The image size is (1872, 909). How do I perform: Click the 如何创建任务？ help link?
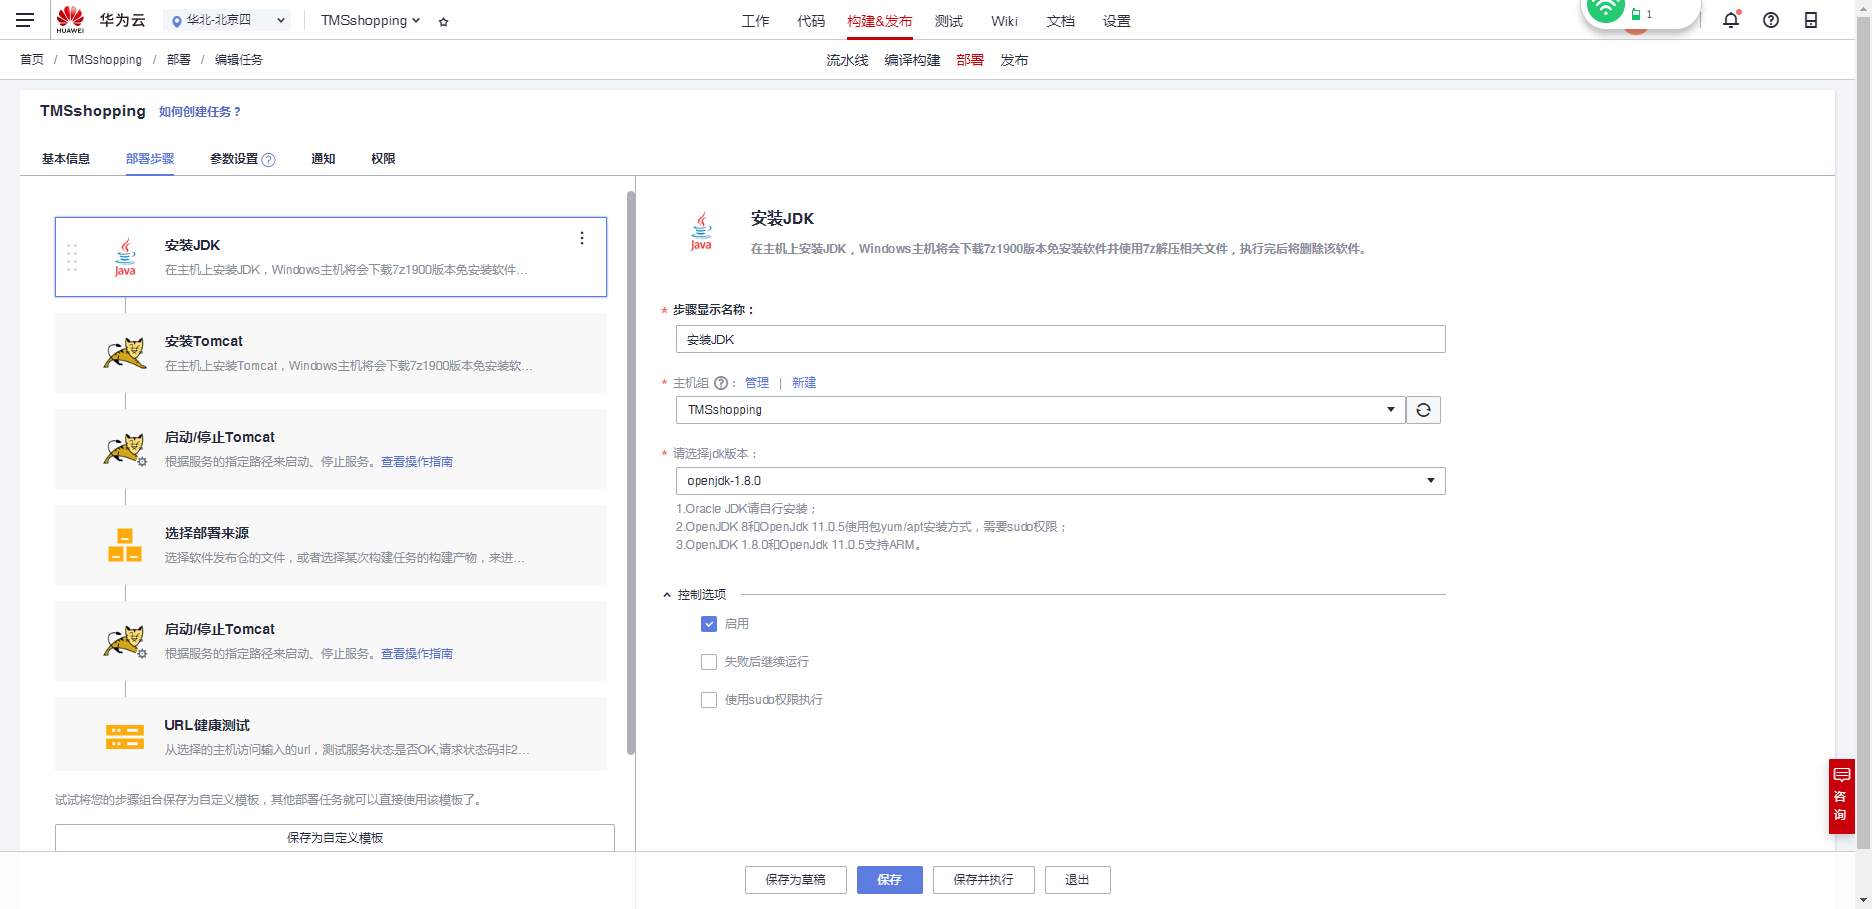[200, 112]
